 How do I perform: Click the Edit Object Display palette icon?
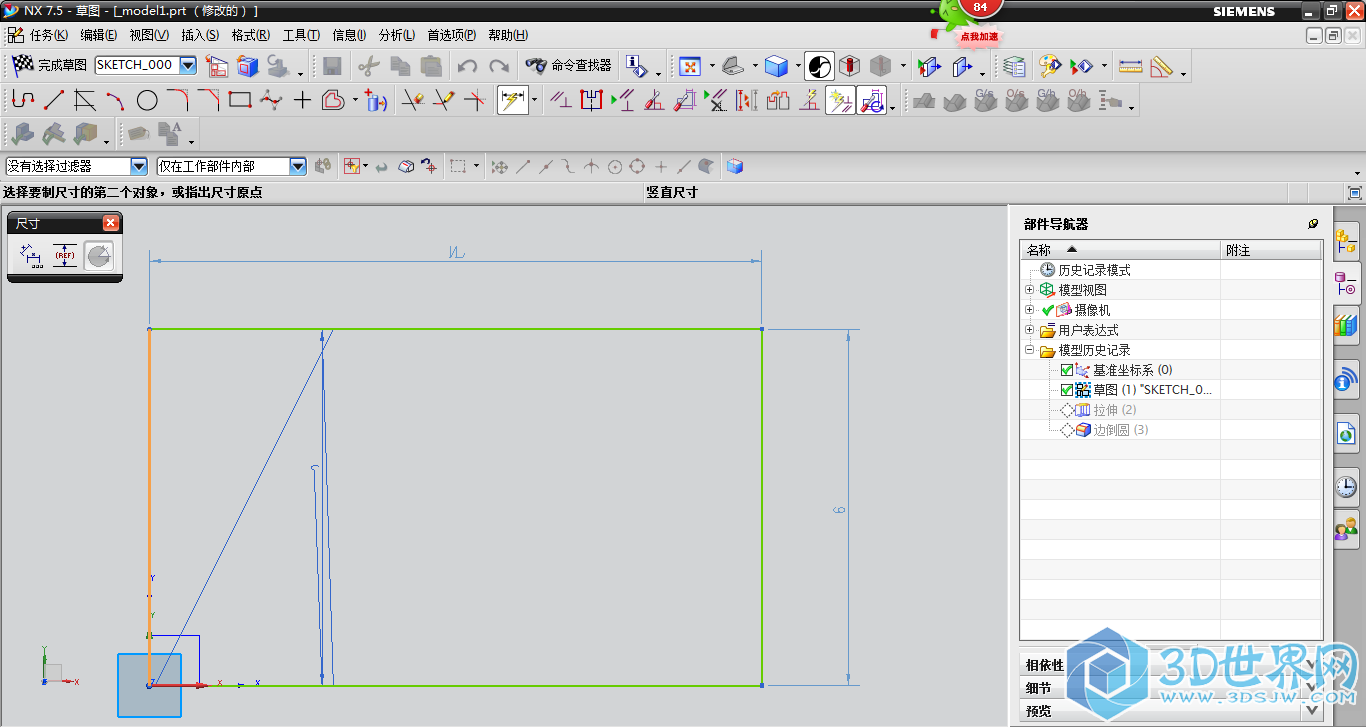[x=1049, y=66]
